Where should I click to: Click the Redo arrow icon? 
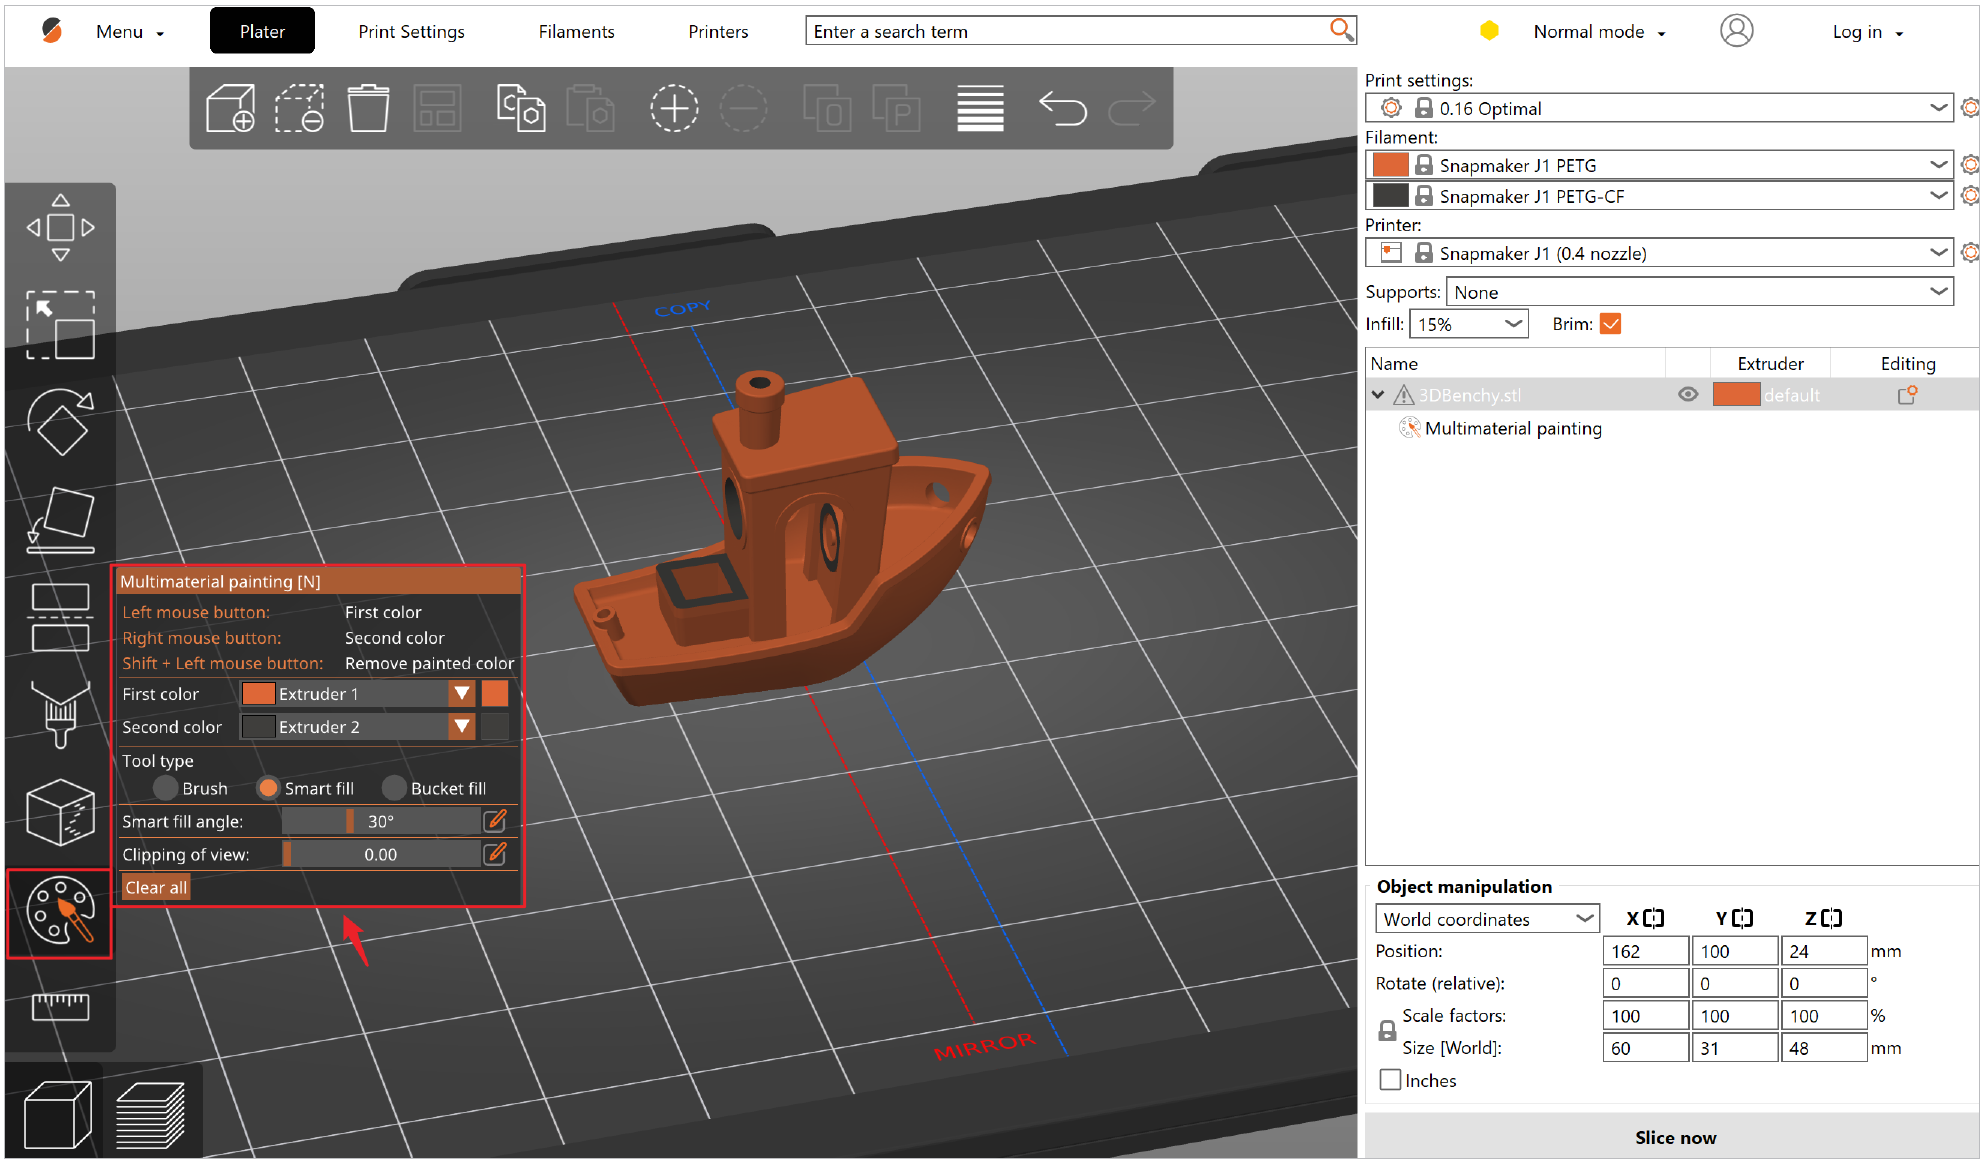coord(1132,108)
